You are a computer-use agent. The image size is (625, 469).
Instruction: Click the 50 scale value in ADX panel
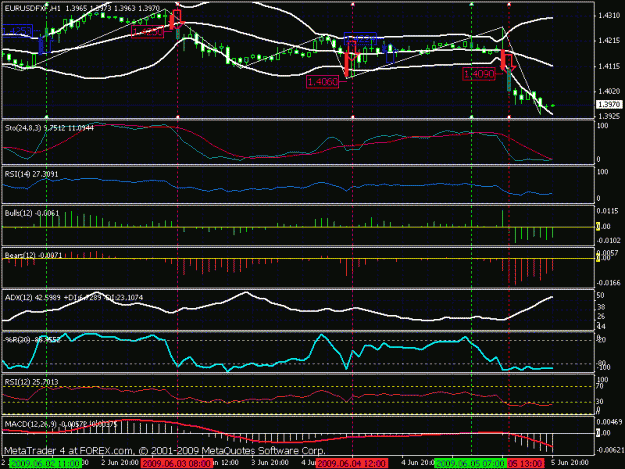(x=601, y=296)
